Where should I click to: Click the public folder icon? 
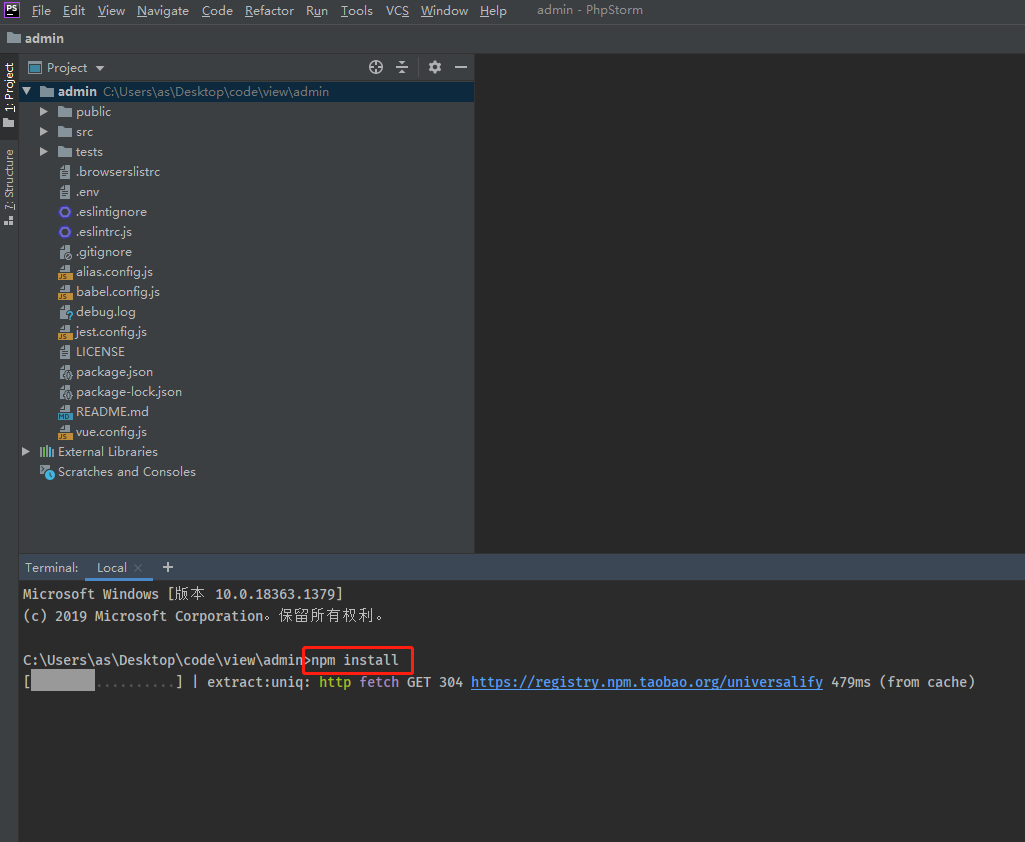click(x=65, y=112)
